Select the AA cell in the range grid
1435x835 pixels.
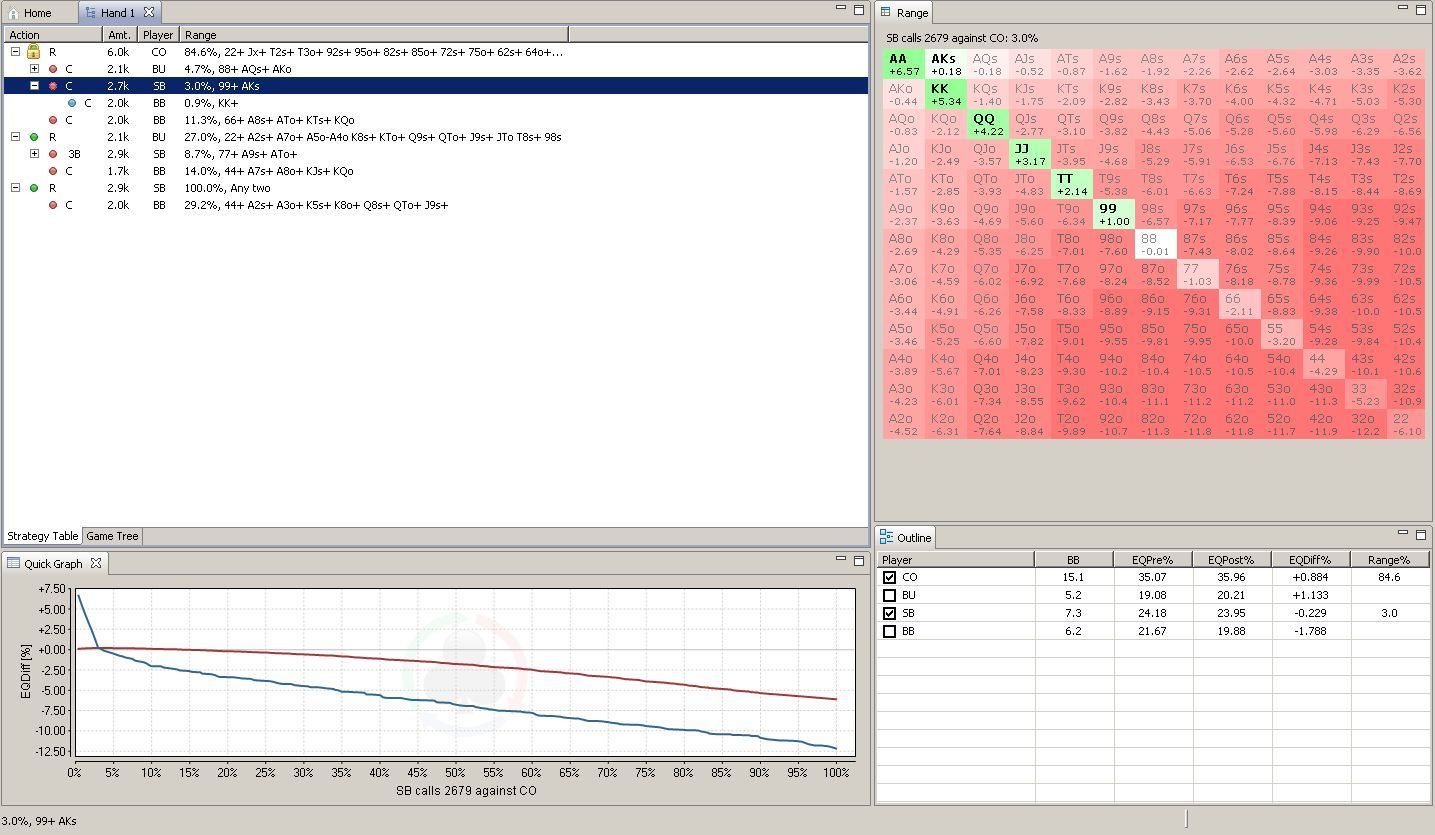904,65
